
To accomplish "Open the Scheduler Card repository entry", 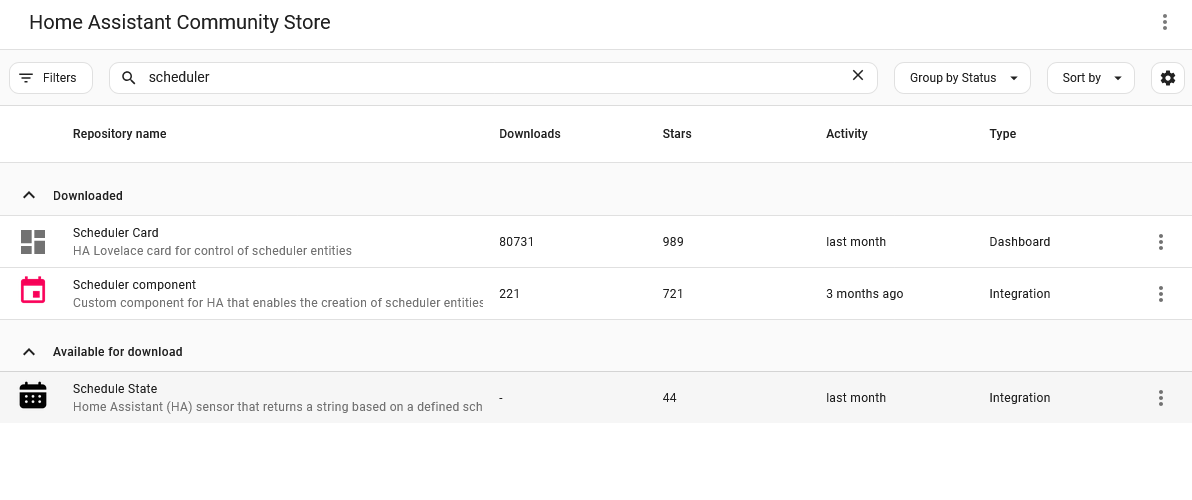I will coord(116,233).
